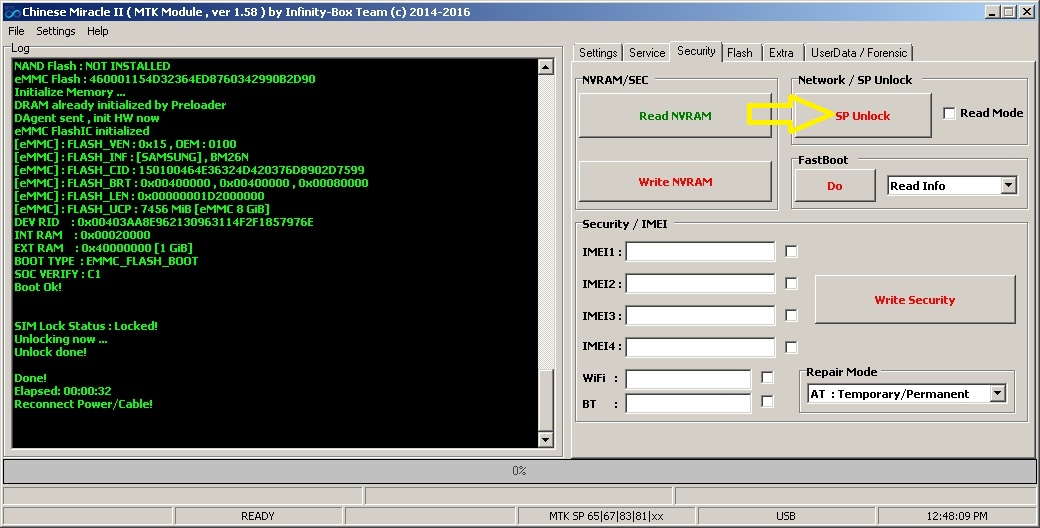Tick the IMEI4 checkbox
1040x528 pixels.
click(x=791, y=347)
